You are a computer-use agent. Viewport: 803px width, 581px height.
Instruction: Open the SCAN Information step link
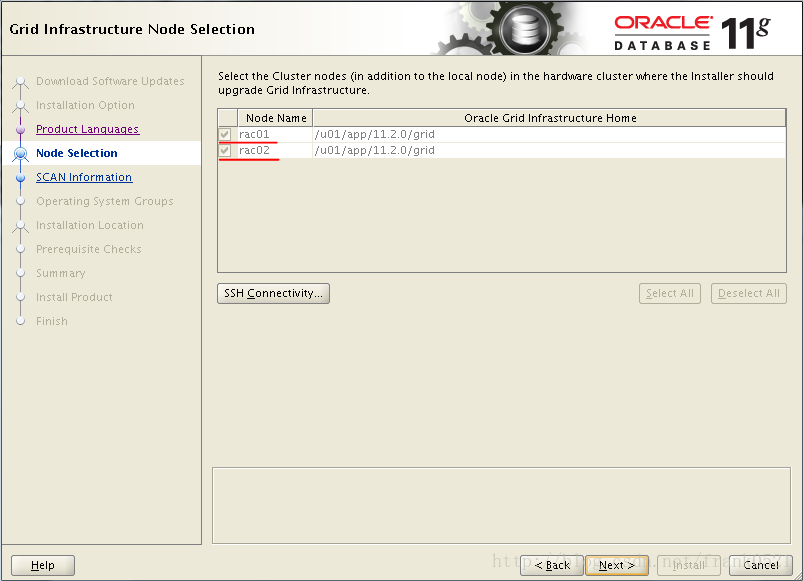[84, 177]
